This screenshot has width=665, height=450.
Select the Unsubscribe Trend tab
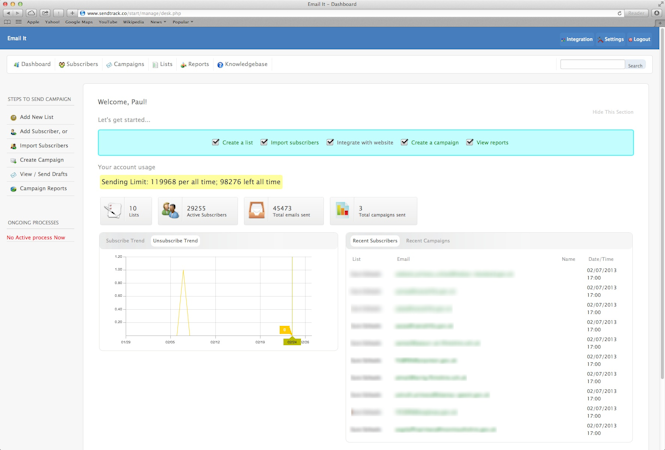click(175, 241)
